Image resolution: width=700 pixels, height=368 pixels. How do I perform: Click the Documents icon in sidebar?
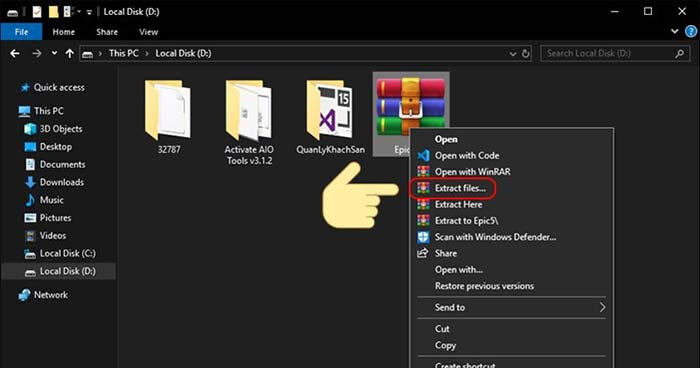point(30,165)
